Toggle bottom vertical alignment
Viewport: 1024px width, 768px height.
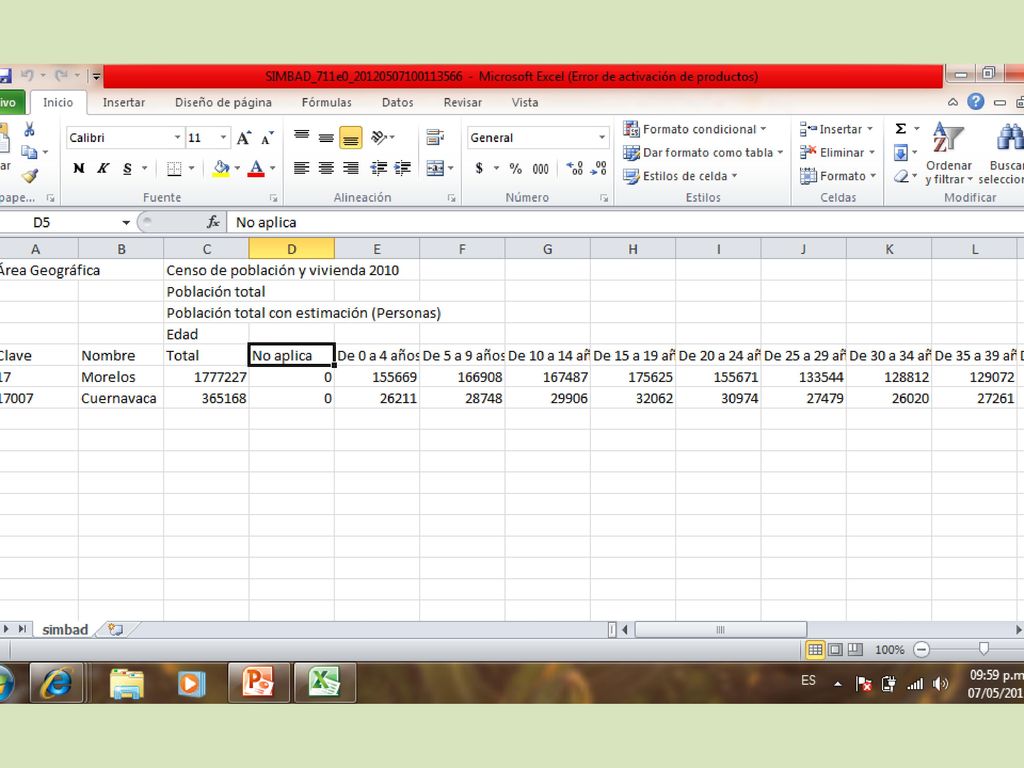click(x=351, y=138)
